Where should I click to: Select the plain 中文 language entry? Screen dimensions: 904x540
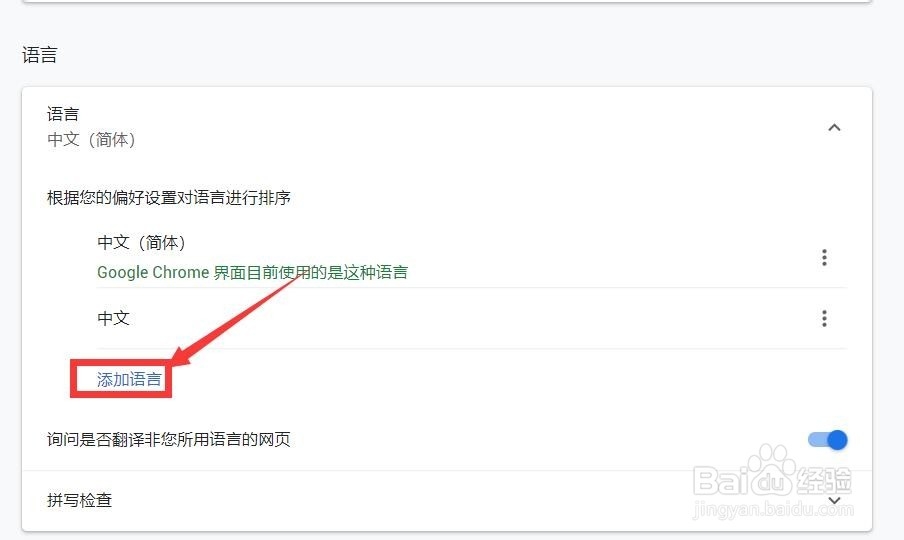114,318
